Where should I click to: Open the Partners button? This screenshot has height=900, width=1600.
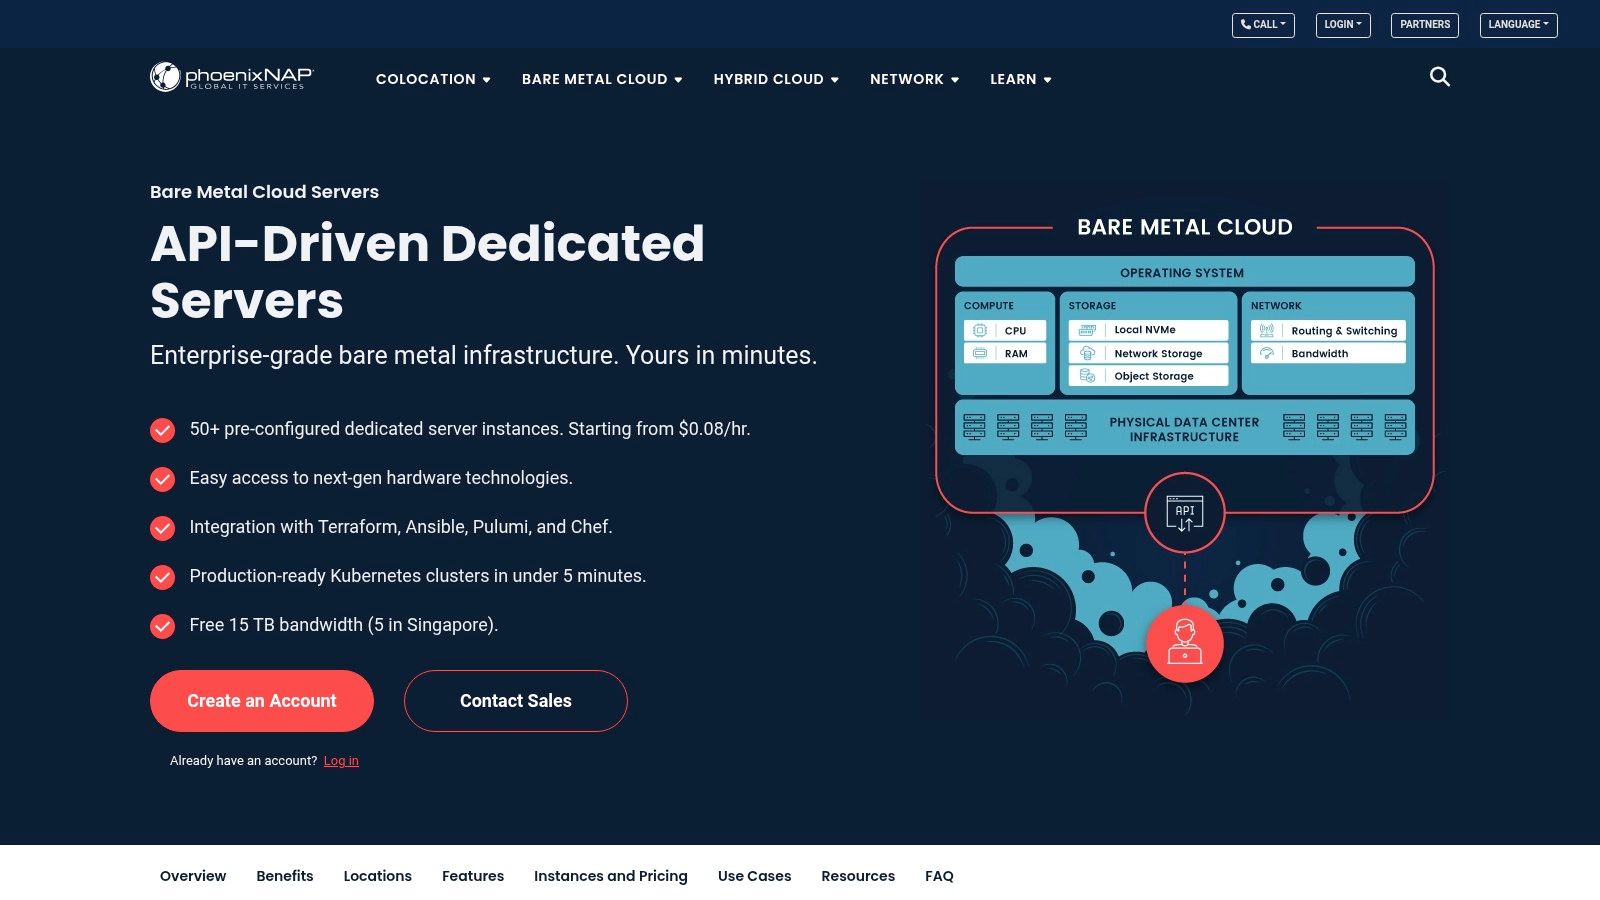coord(1424,25)
